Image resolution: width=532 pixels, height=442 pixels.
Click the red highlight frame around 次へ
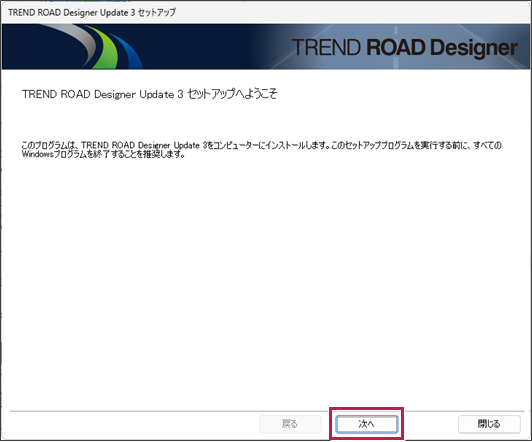click(366, 408)
